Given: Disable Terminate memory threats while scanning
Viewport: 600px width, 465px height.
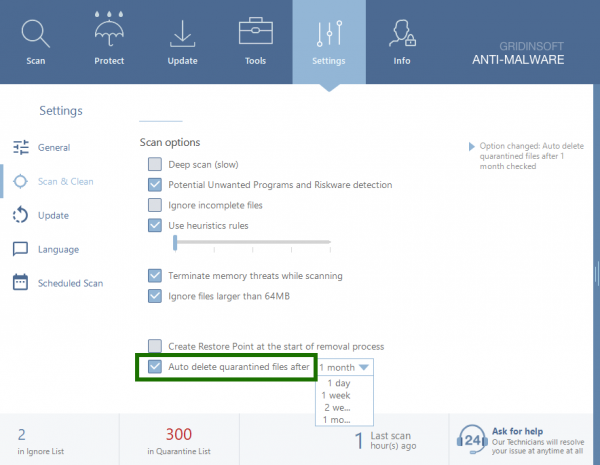Looking at the screenshot, I should 155,276.
